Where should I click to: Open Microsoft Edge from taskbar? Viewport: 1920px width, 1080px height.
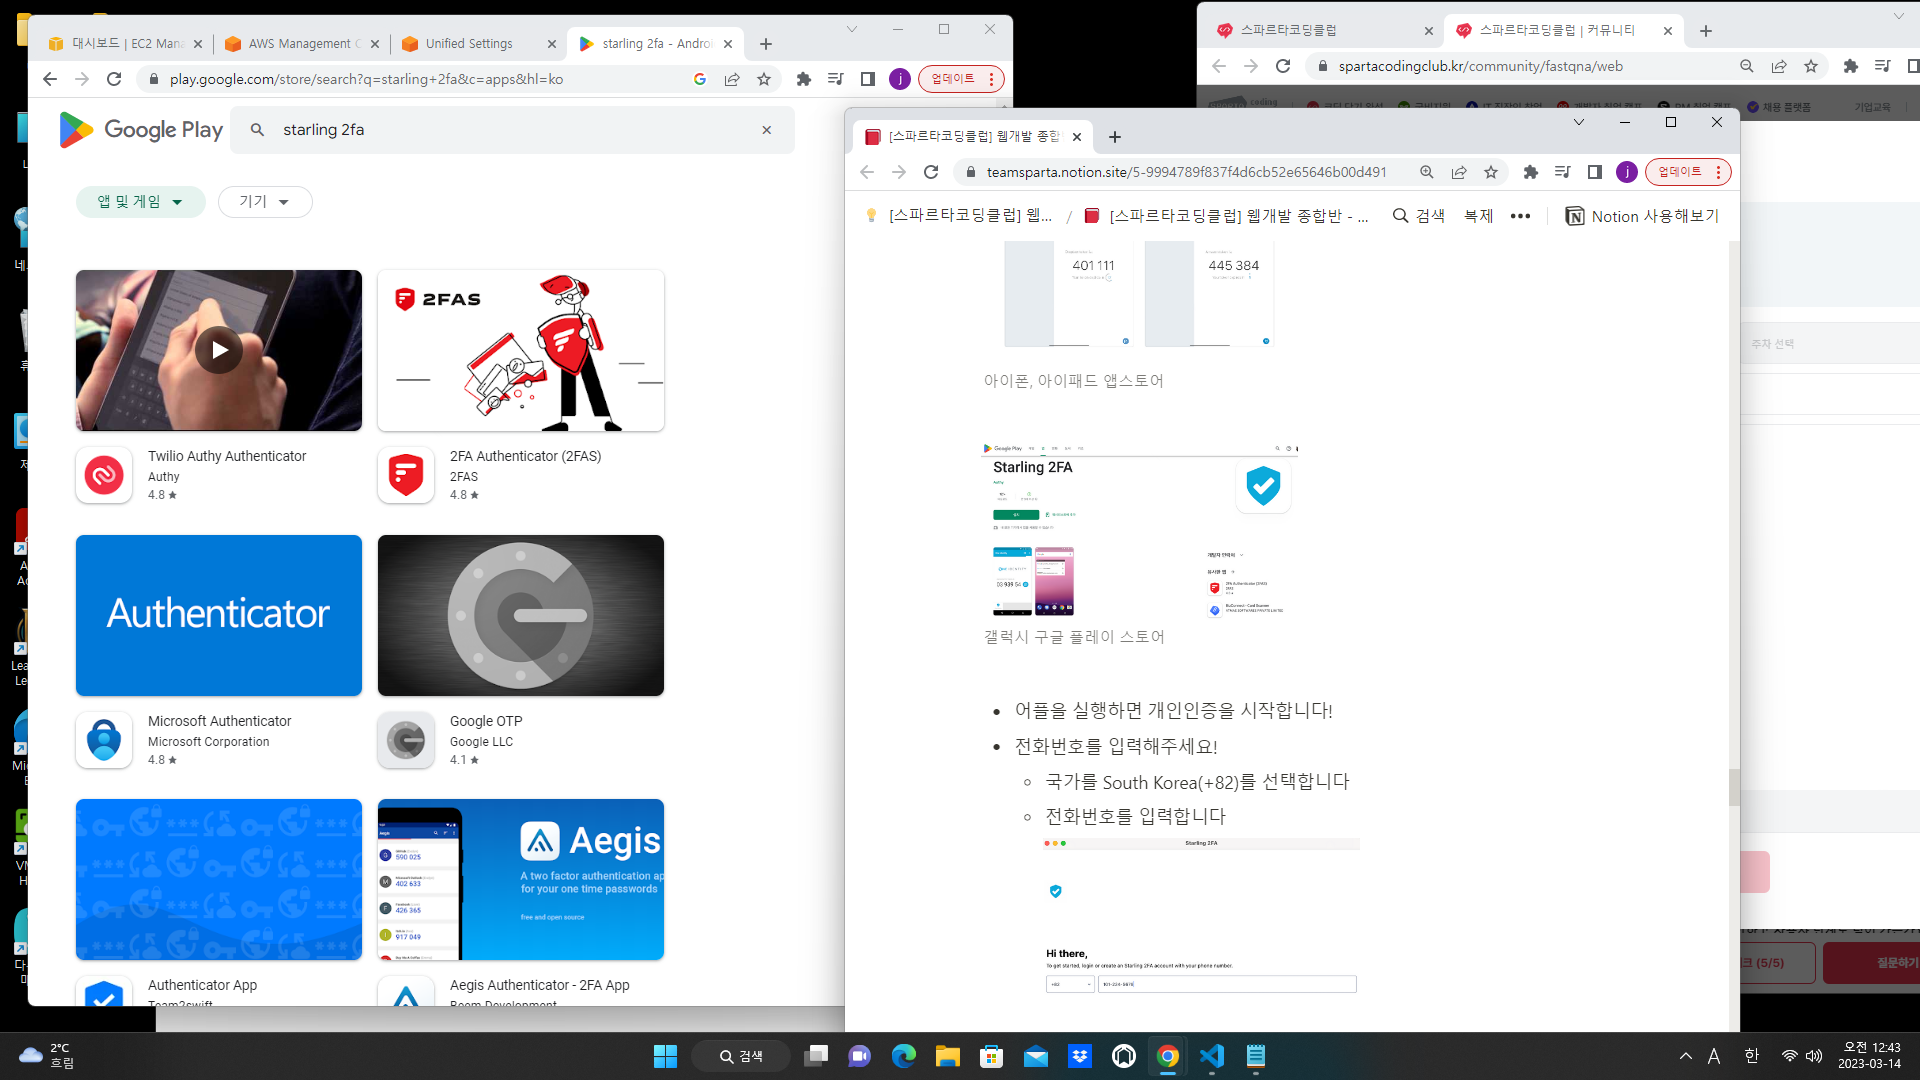tap(904, 1056)
